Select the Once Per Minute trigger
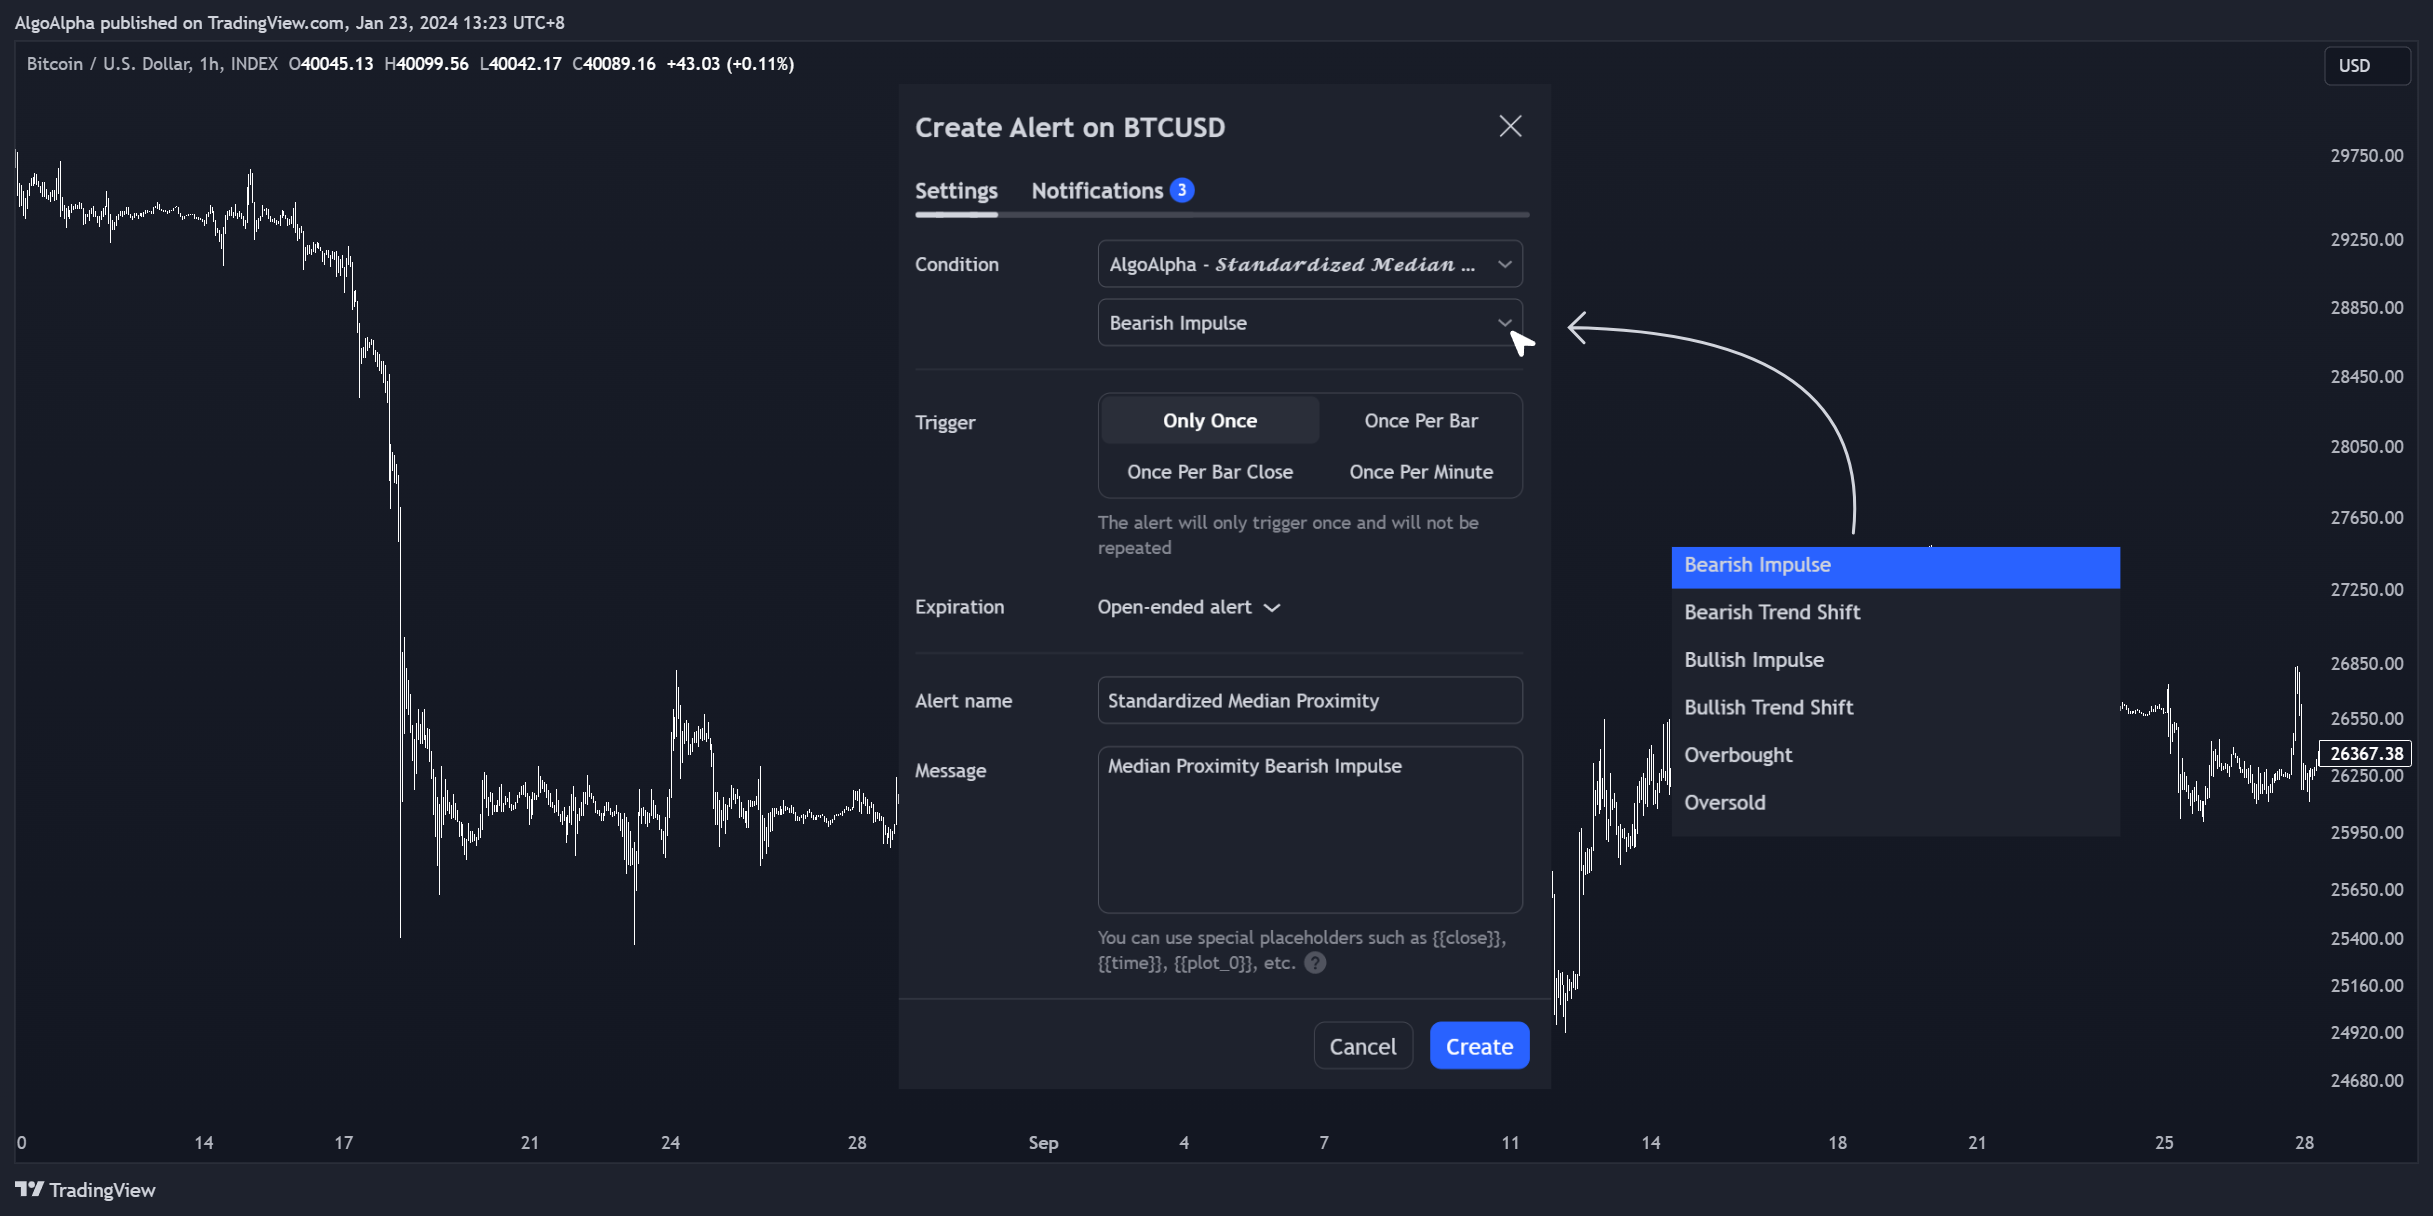The image size is (2433, 1216). [x=1421, y=472]
